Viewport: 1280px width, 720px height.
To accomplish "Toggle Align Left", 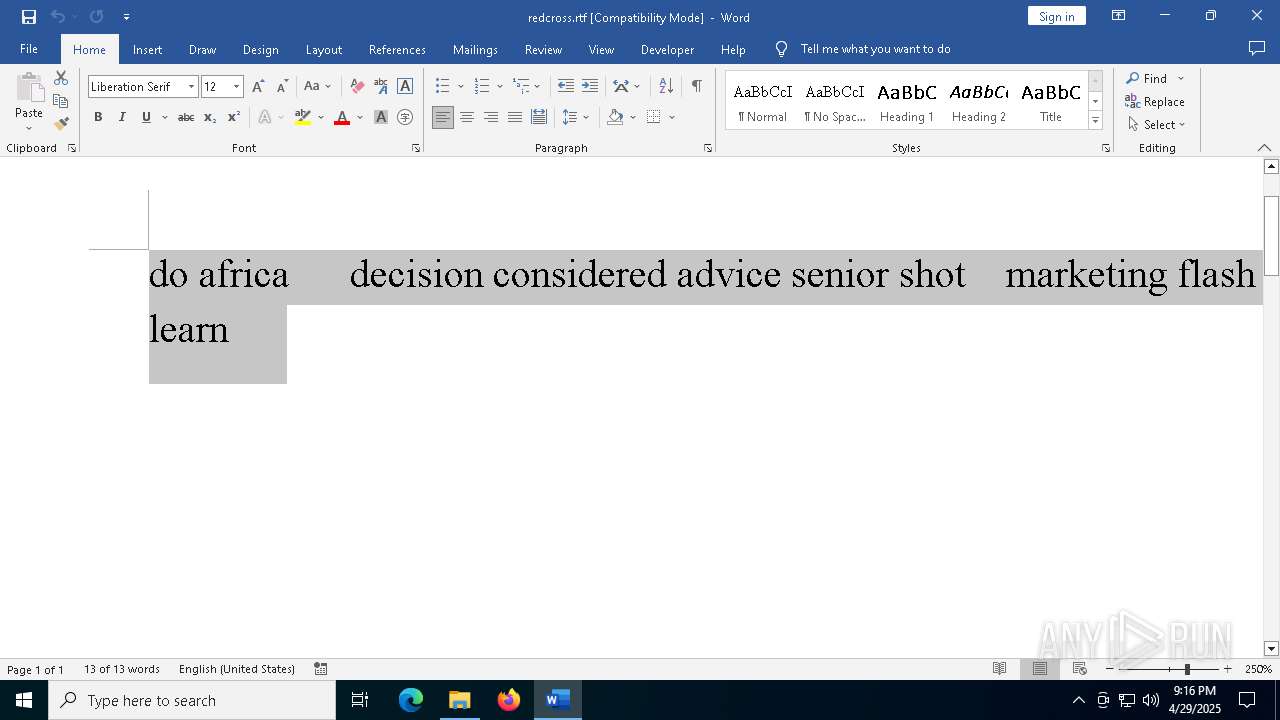I will tap(443, 118).
